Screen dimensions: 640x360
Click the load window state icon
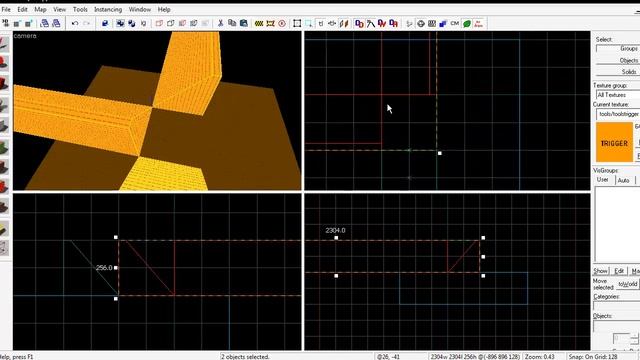click(x=44, y=23)
